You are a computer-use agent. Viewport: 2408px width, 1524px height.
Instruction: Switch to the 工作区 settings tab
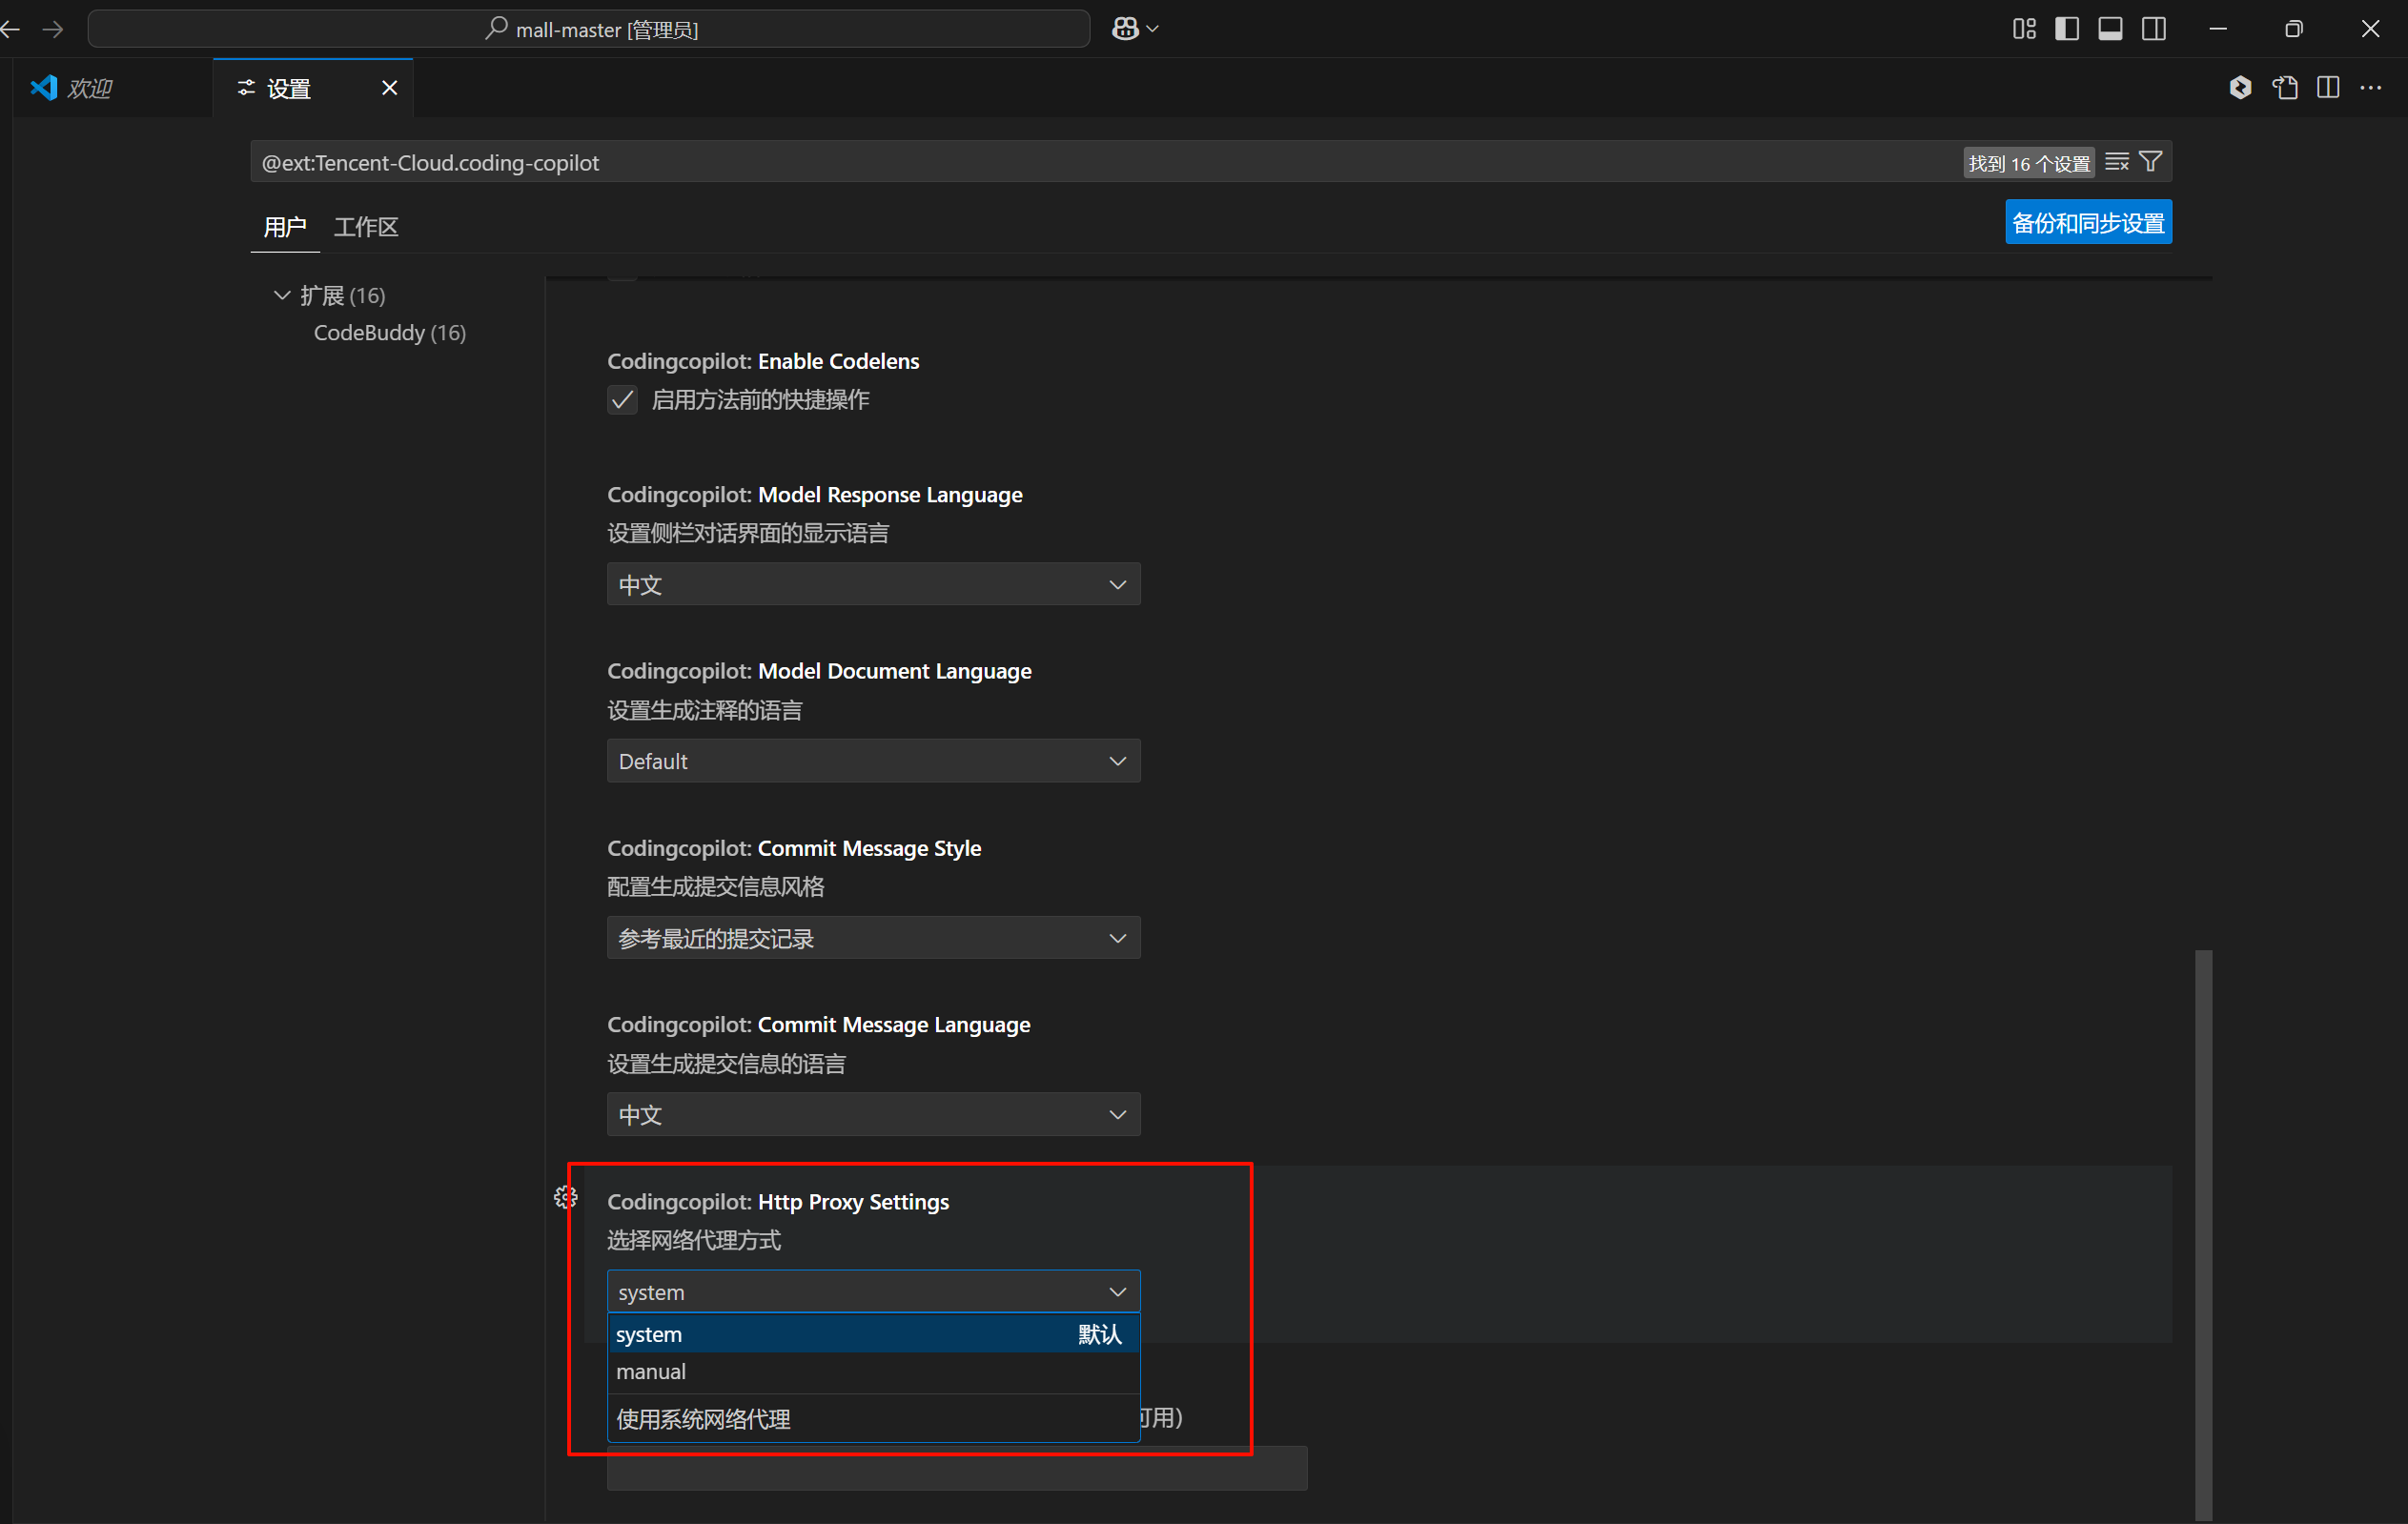365,227
